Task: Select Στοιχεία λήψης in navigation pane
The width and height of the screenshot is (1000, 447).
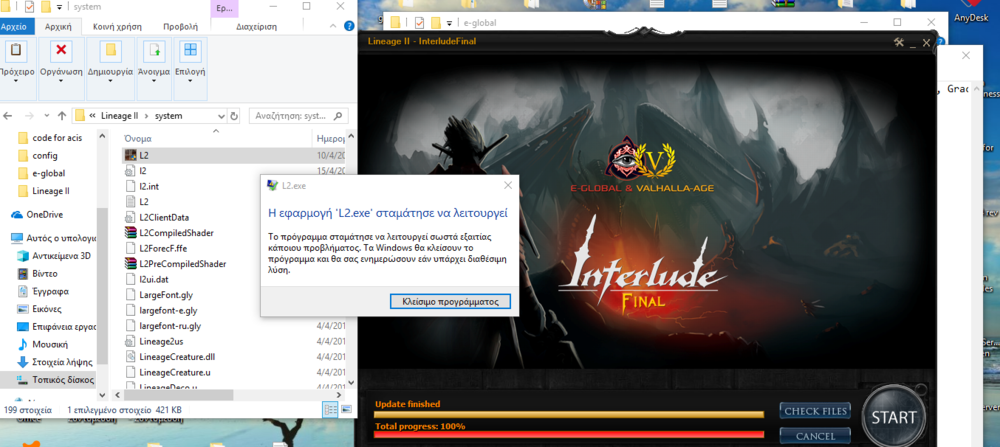Action: click(x=55, y=362)
